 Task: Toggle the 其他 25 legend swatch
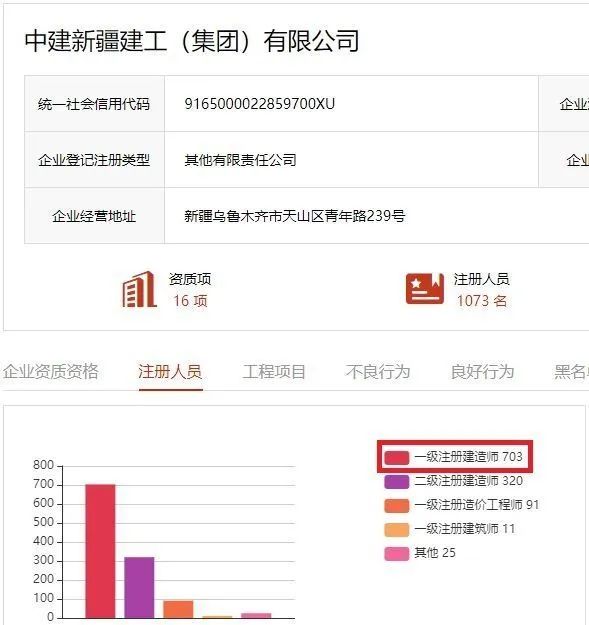(397, 553)
